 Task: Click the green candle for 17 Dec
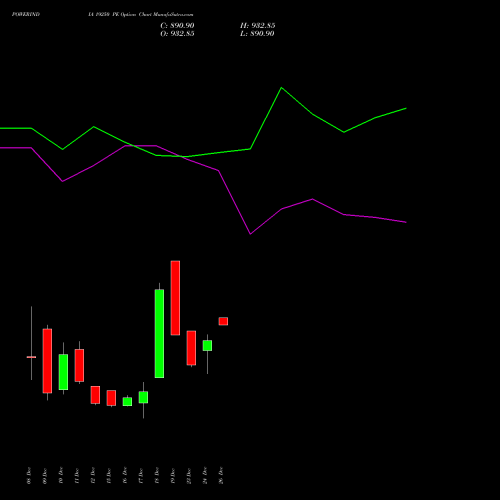[x=143, y=397]
